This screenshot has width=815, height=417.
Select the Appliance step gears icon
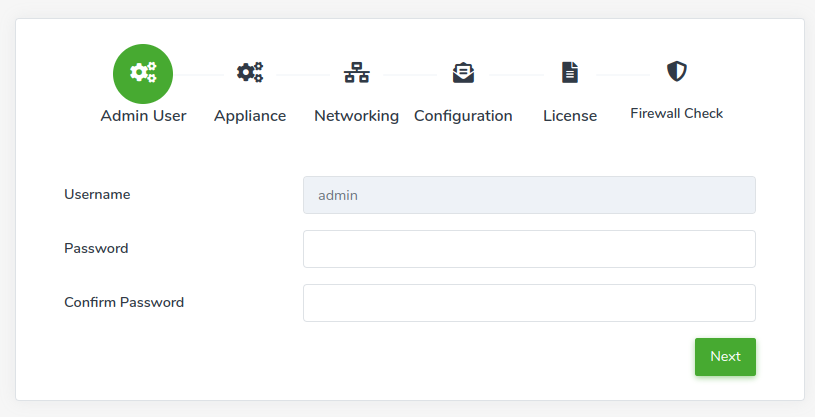[250, 72]
